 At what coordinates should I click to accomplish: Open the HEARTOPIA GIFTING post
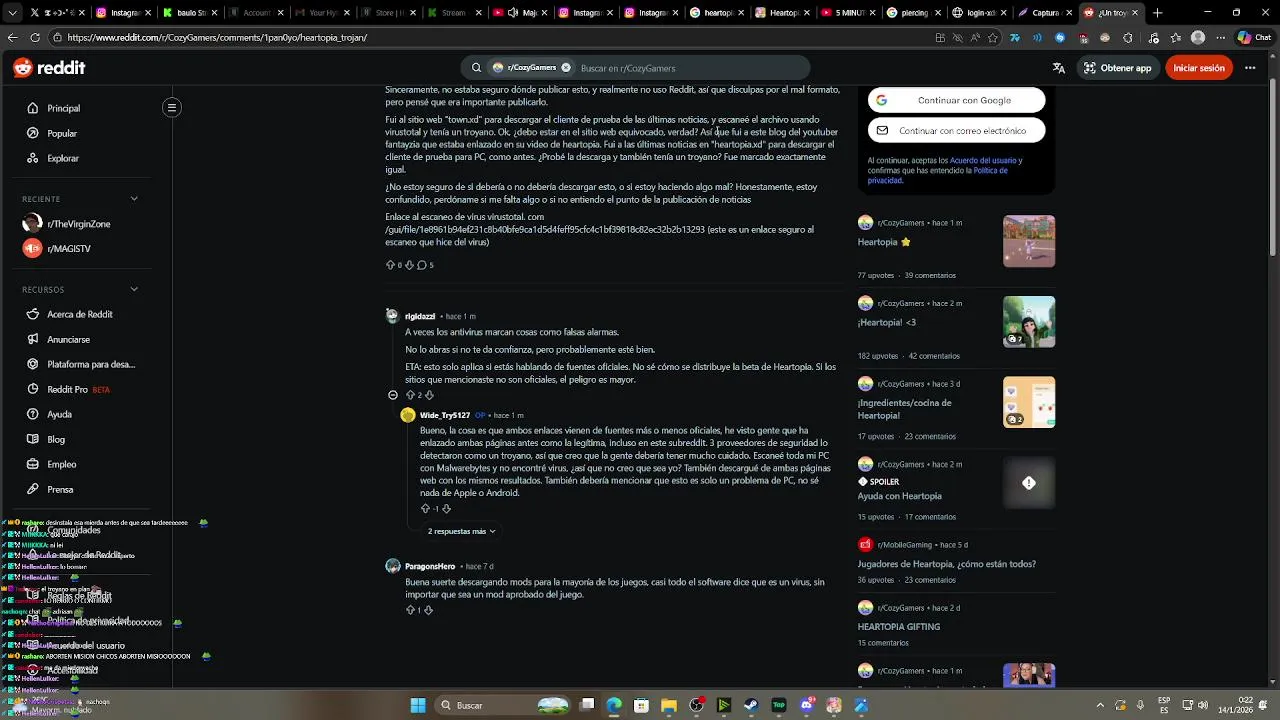point(898,627)
